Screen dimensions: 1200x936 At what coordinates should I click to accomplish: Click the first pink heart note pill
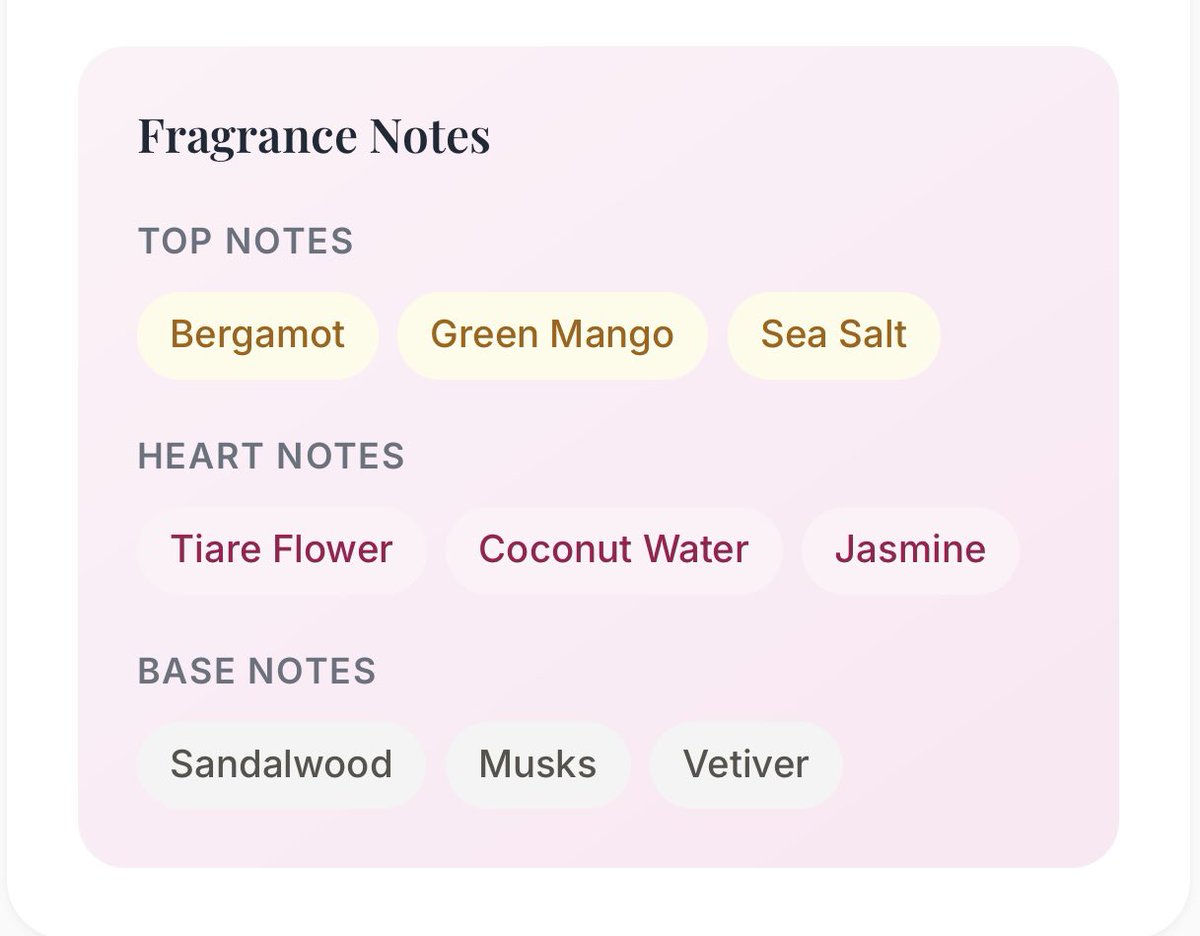282,550
